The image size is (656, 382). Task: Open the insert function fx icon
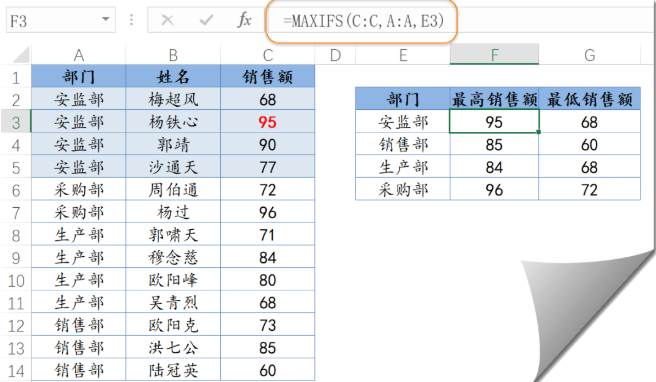pyautogui.click(x=244, y=20)
